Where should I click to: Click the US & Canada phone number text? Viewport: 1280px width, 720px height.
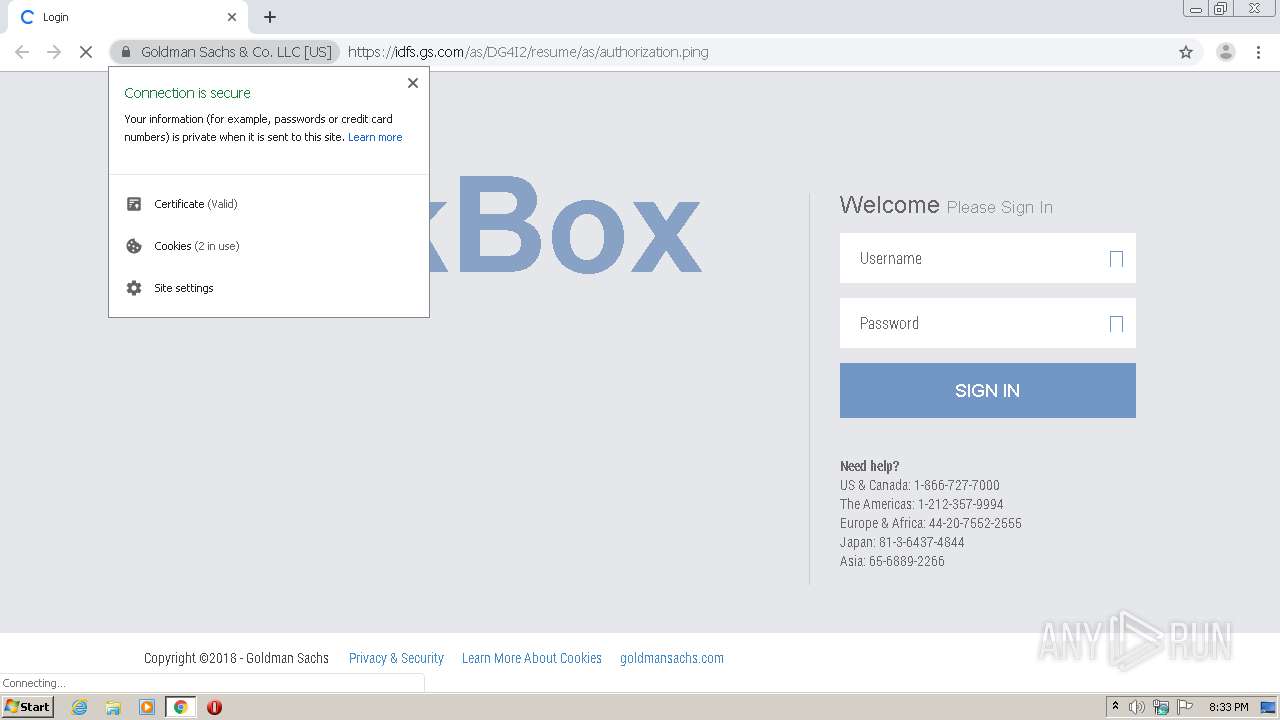[x=920, y=485]
